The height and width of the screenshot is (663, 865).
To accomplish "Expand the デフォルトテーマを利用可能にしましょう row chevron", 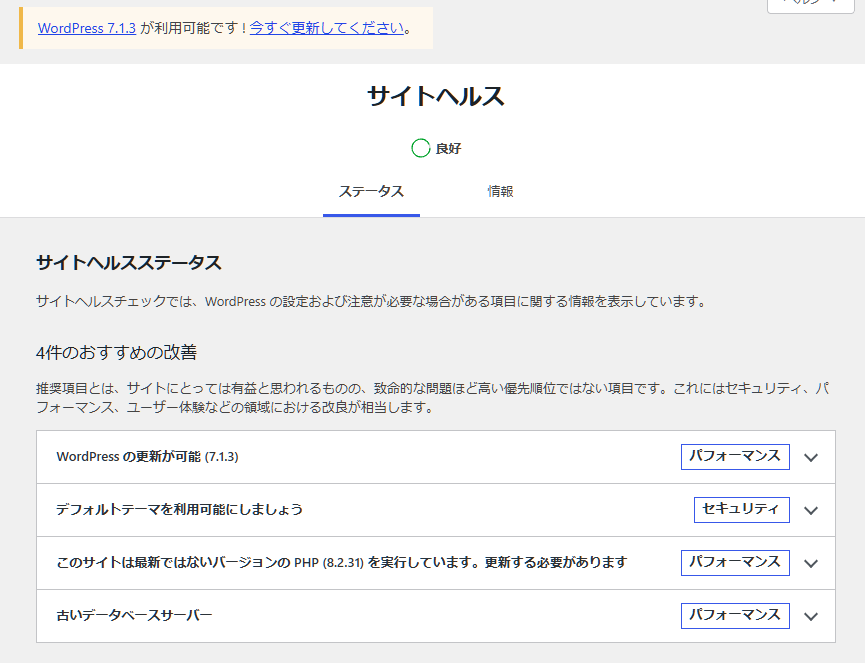I will pos(810,510).
